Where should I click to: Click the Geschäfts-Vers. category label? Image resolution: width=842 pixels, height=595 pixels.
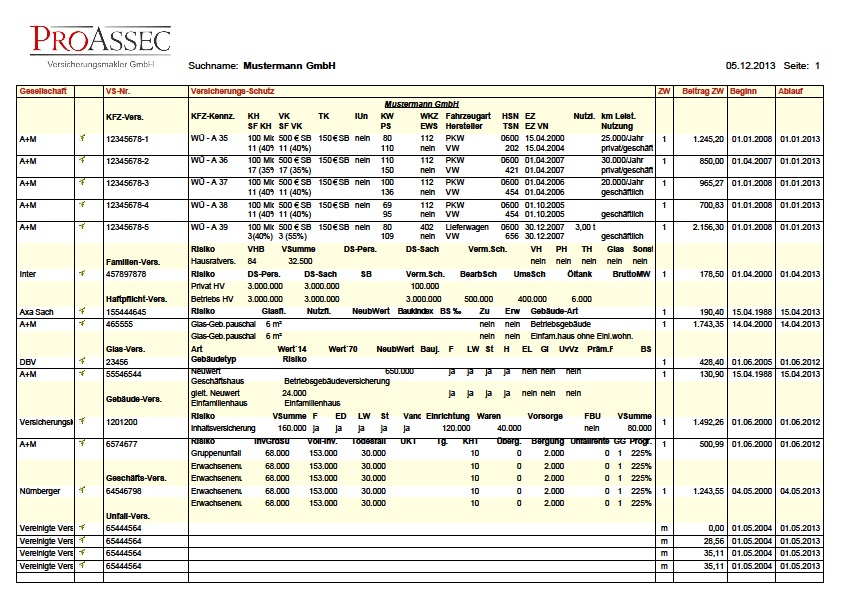pyautogui.click(x=136, y=478)
